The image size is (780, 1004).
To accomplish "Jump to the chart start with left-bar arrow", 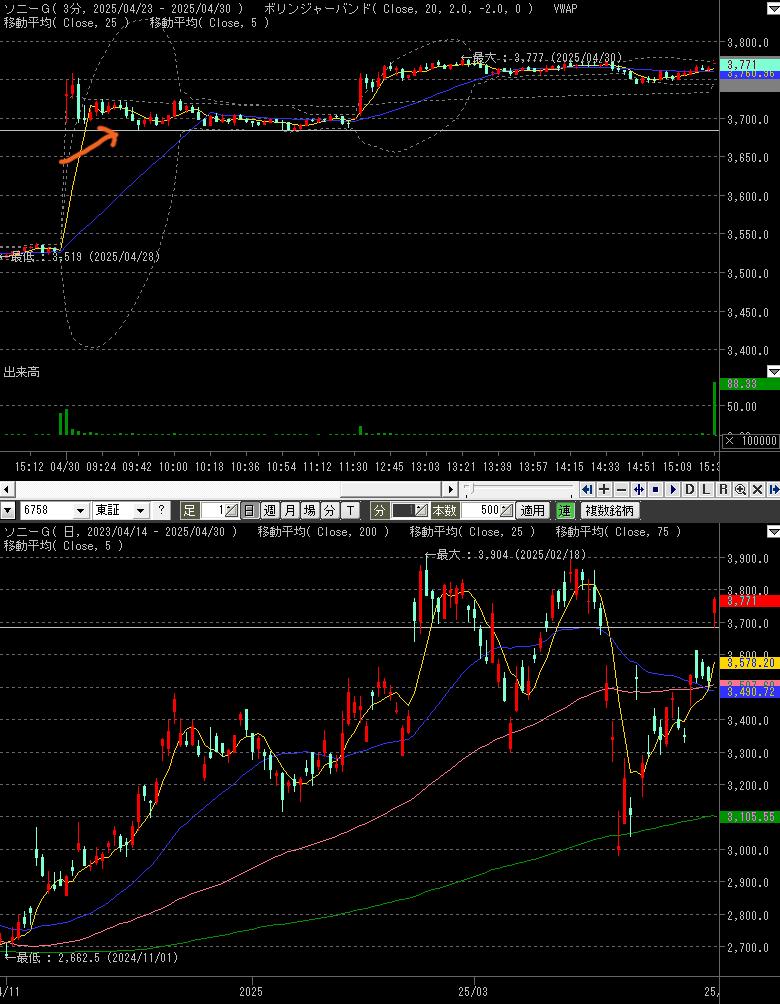I will click(x=587, y=490).
